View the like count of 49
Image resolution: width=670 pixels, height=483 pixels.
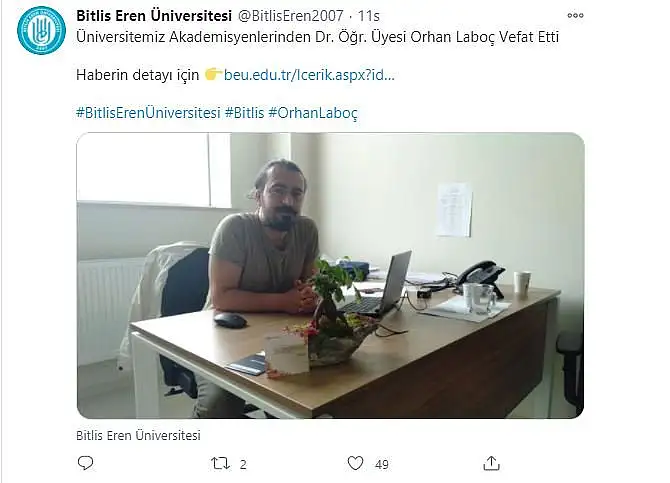coord(382,465)
